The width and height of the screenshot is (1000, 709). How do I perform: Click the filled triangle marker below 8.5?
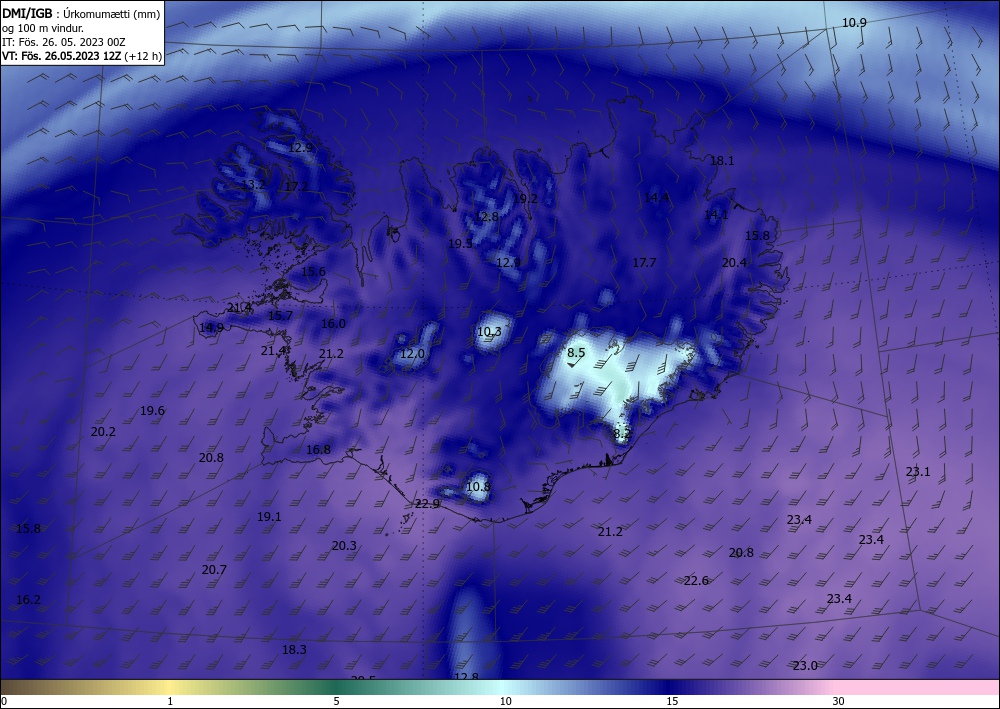(x=571, y=365)
